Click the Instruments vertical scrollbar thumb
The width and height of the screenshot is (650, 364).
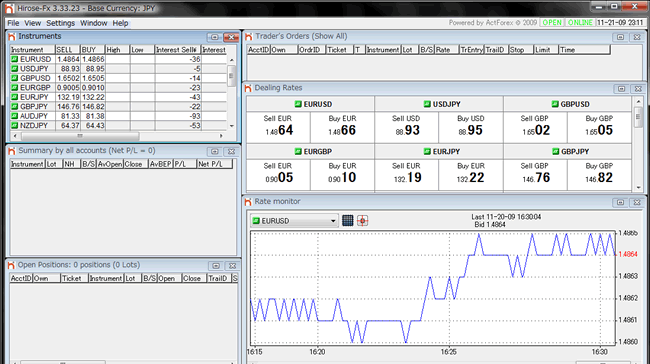231,76
